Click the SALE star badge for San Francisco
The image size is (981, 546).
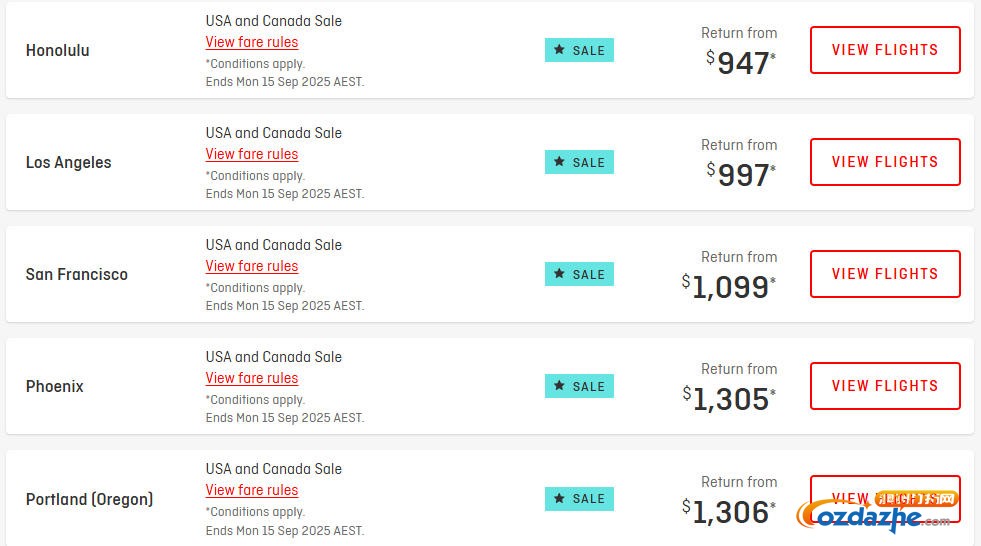tap(579, 274)
